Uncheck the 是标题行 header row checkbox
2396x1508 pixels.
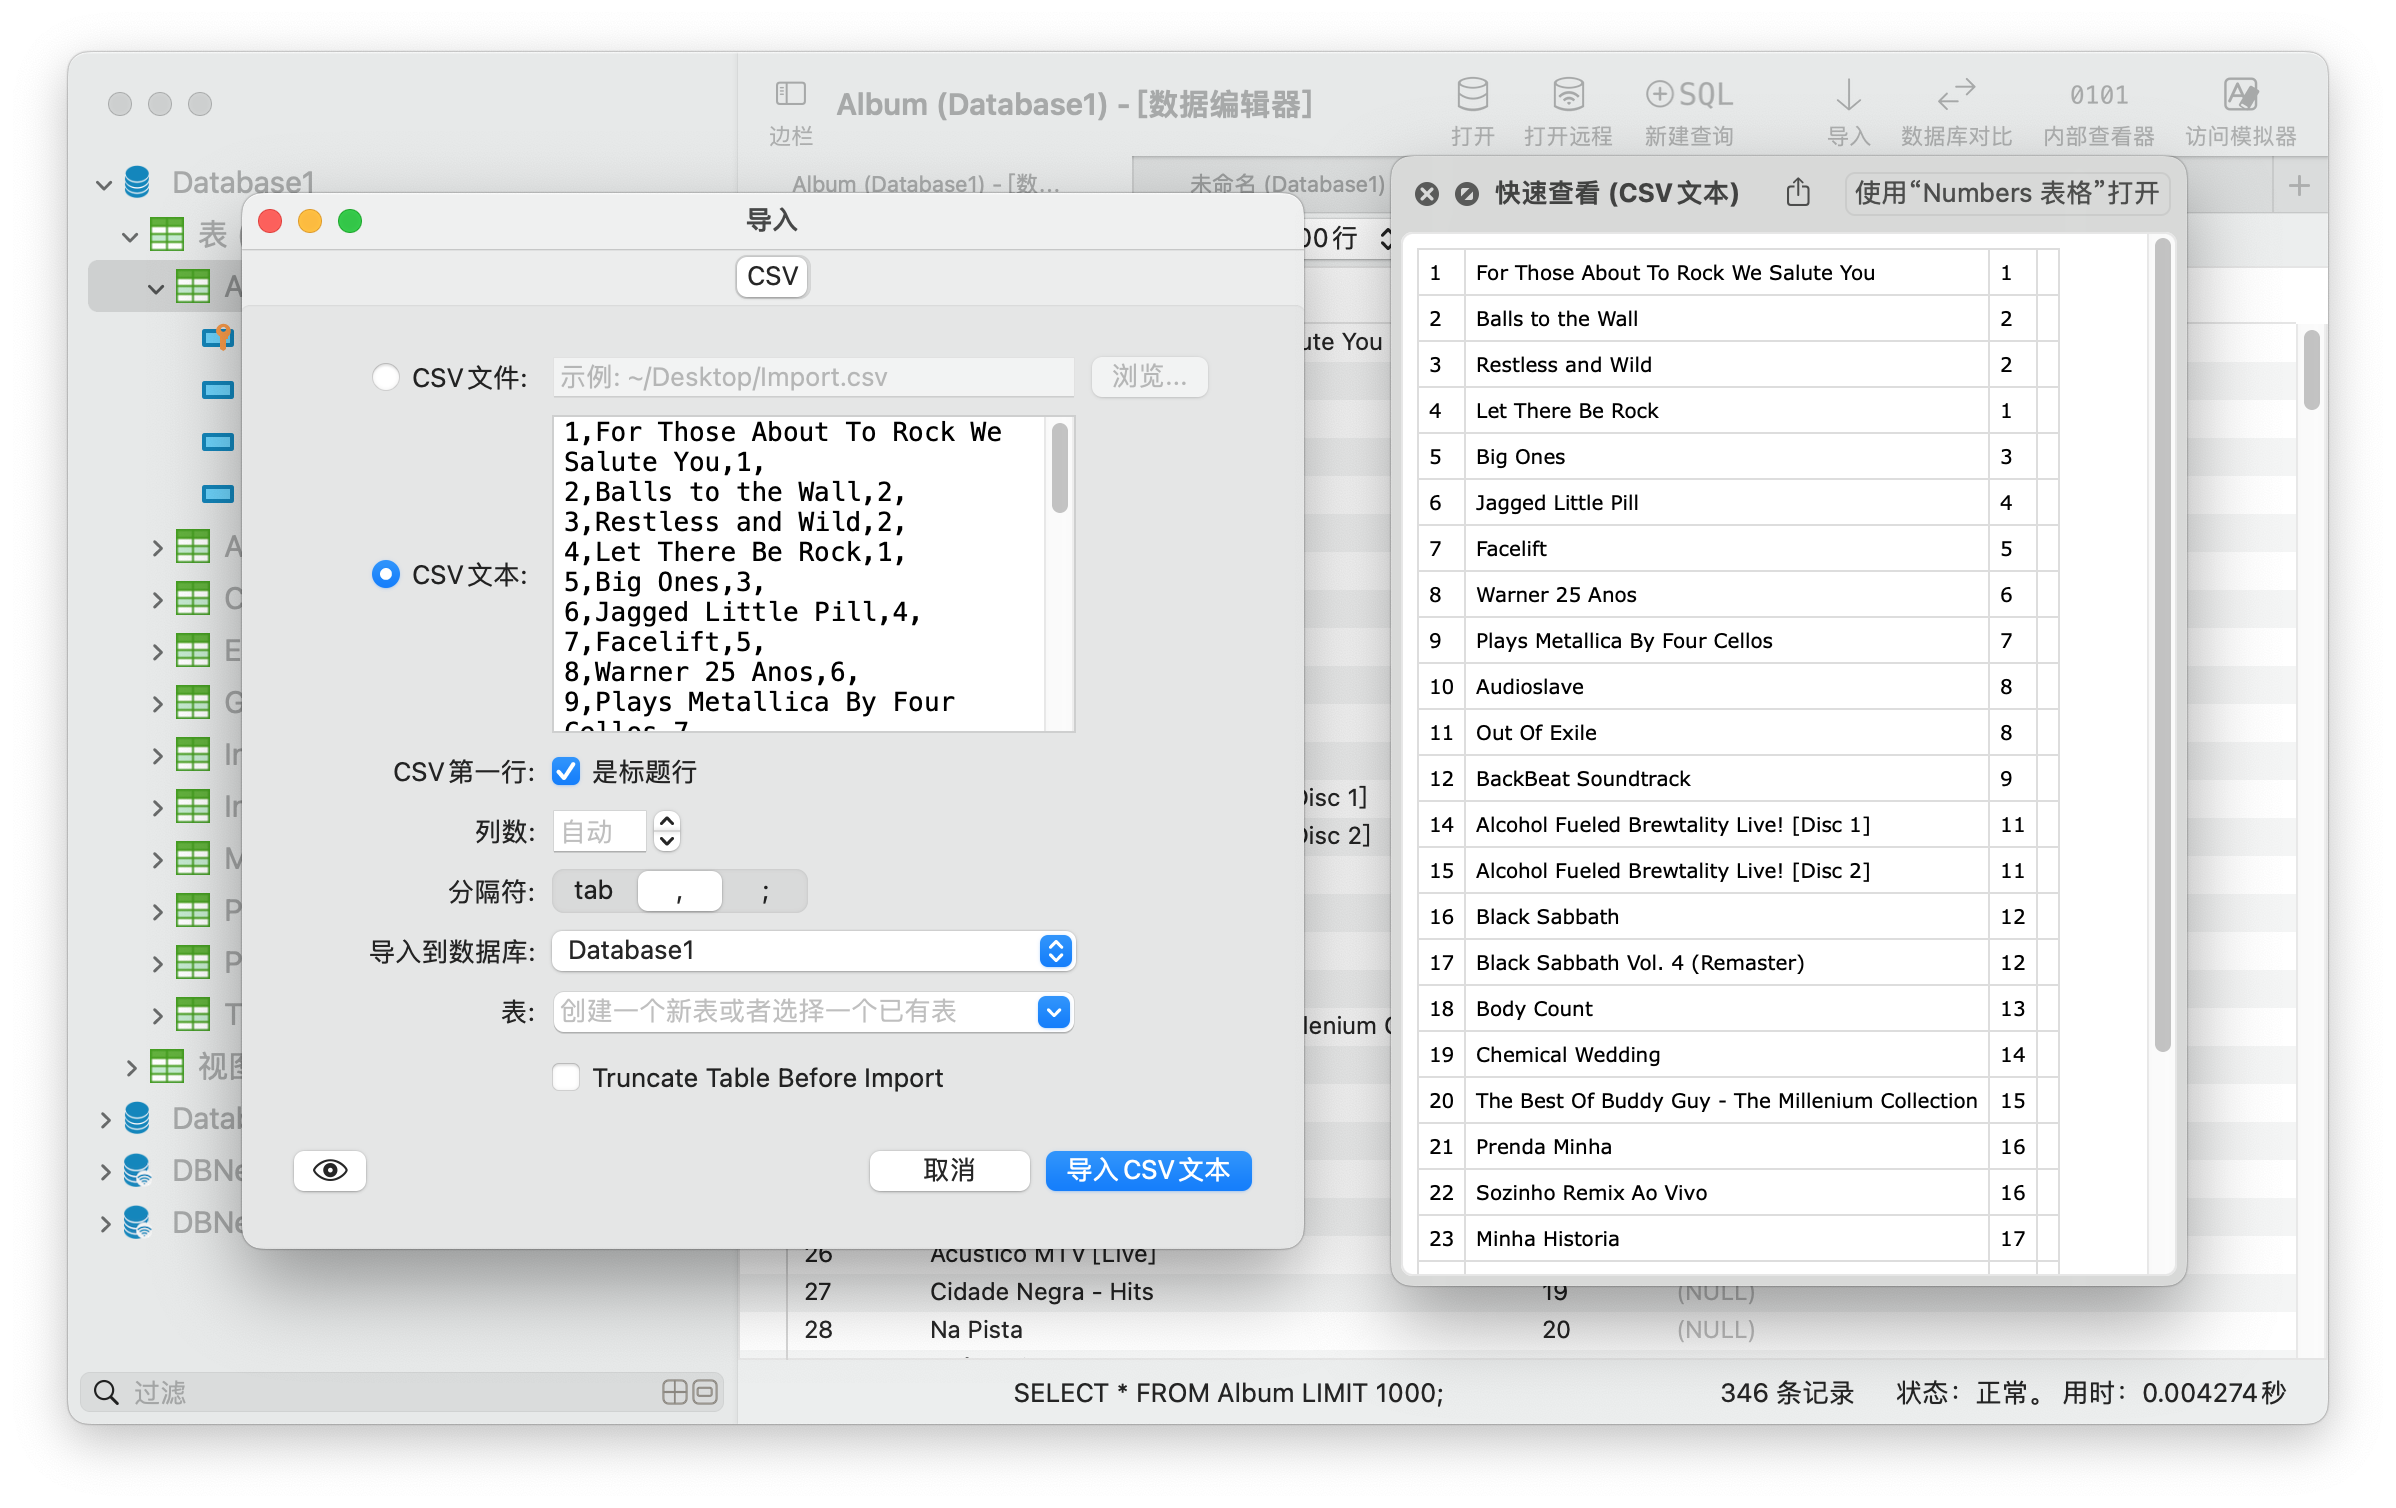(x=566, y=771)
